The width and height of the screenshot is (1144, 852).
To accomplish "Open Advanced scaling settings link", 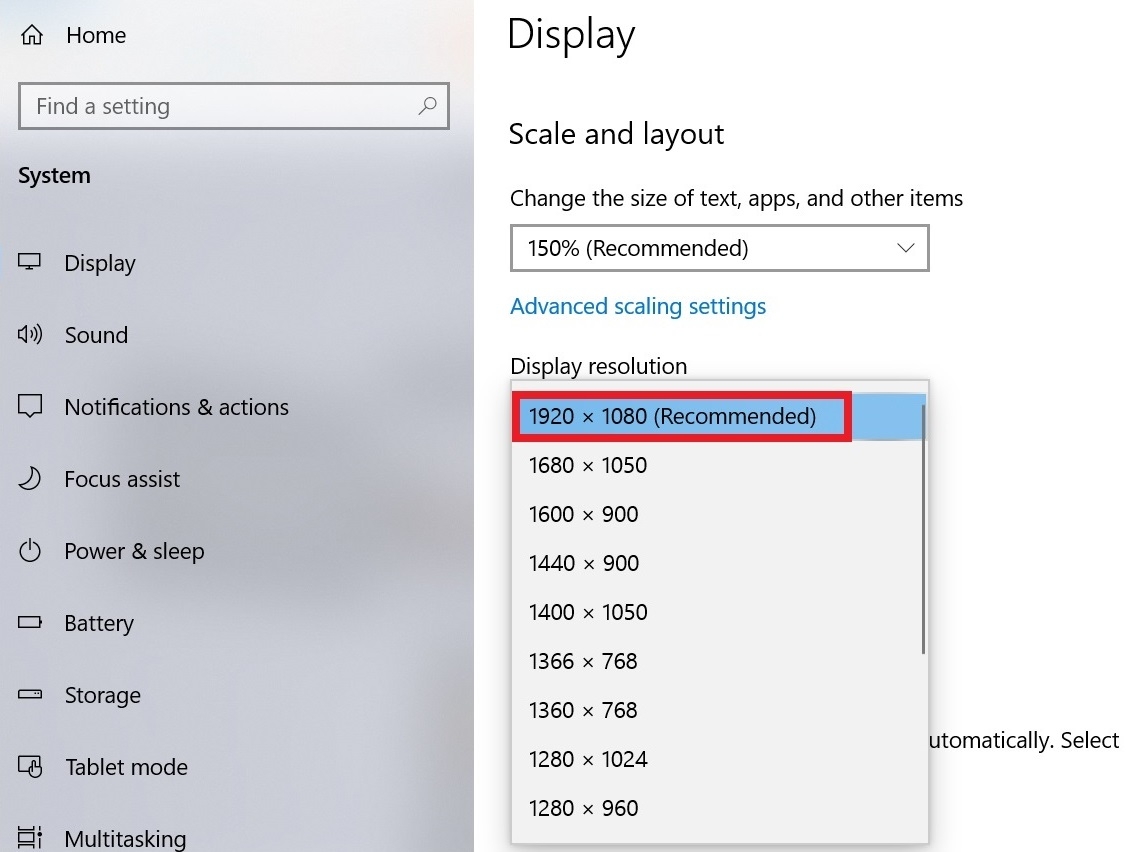I will tap(638, 306).
